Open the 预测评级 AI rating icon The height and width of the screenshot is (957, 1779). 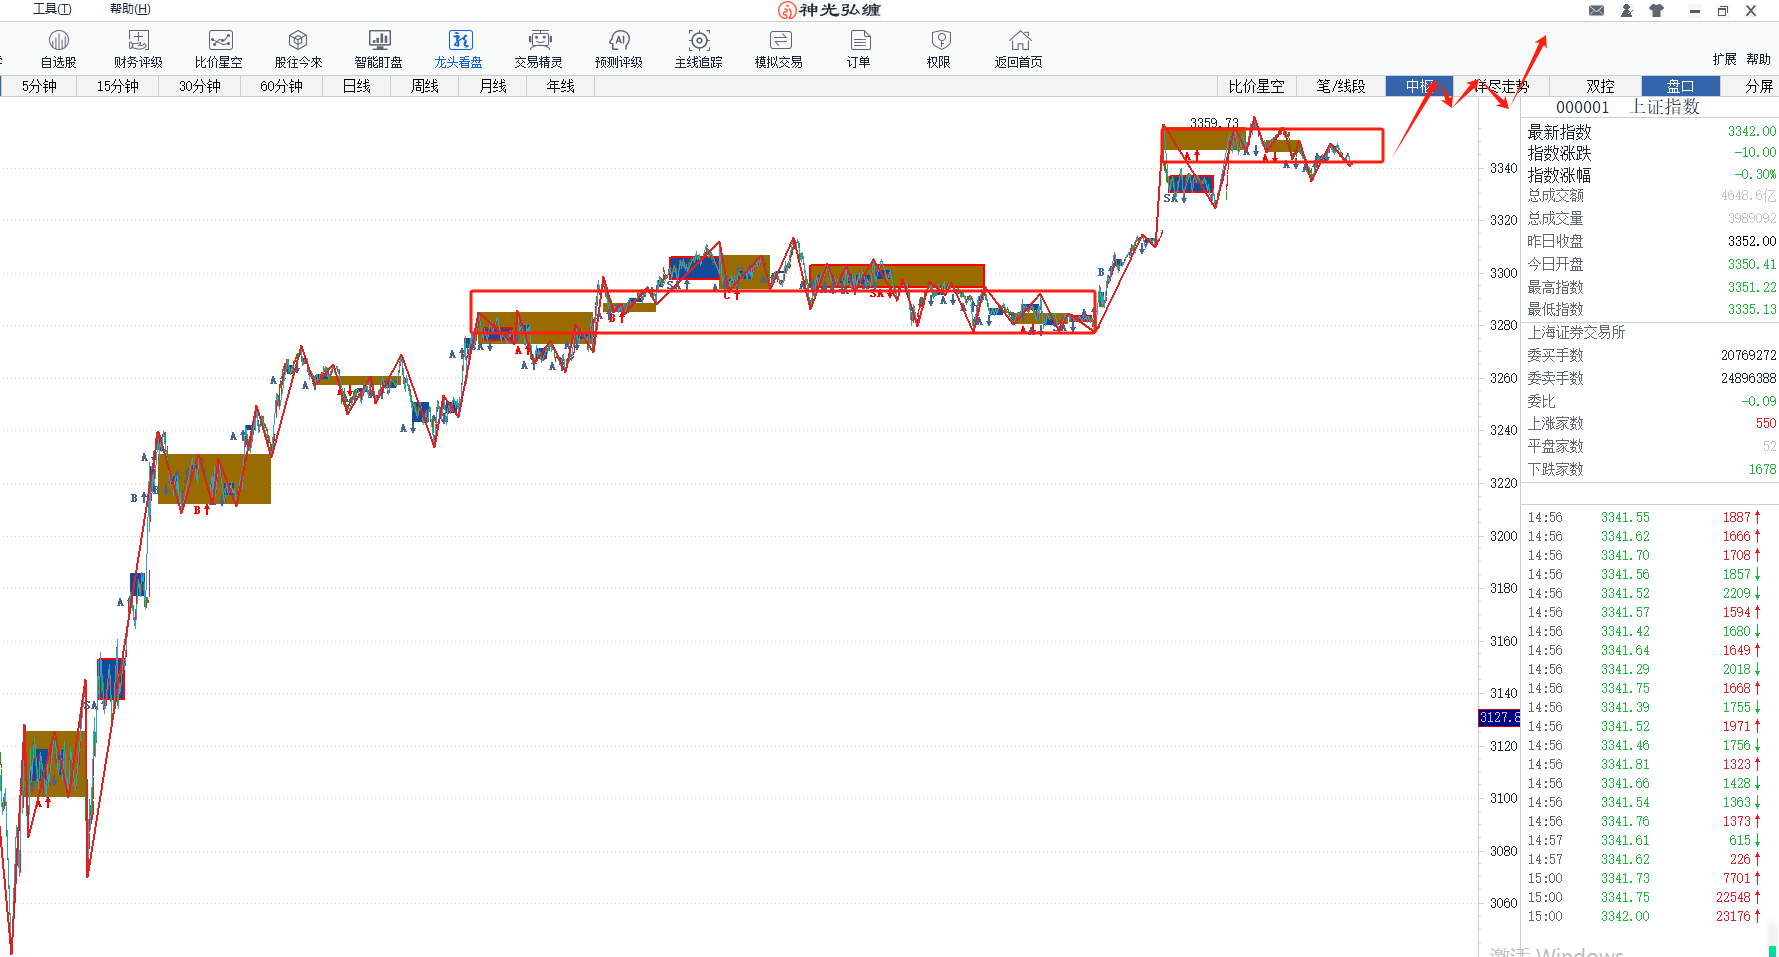tap(619, 41)
